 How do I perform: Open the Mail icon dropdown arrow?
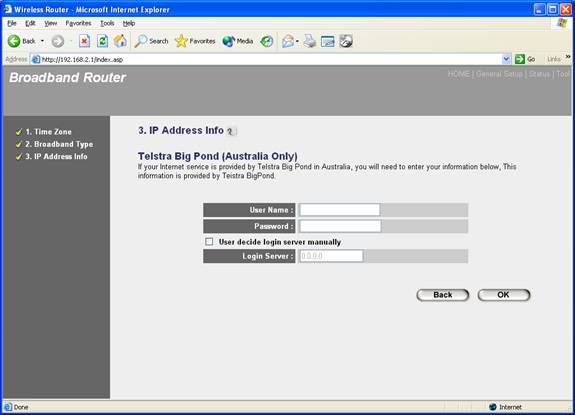[x=297, y=41]
